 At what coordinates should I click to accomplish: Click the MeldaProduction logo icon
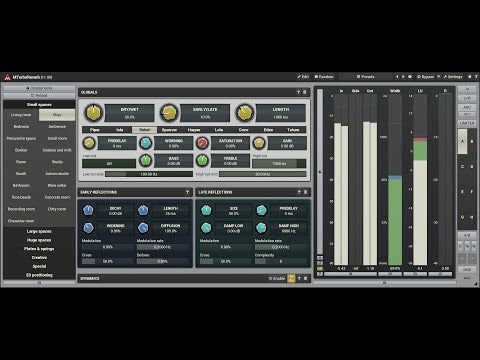click(x=7, y=77)
